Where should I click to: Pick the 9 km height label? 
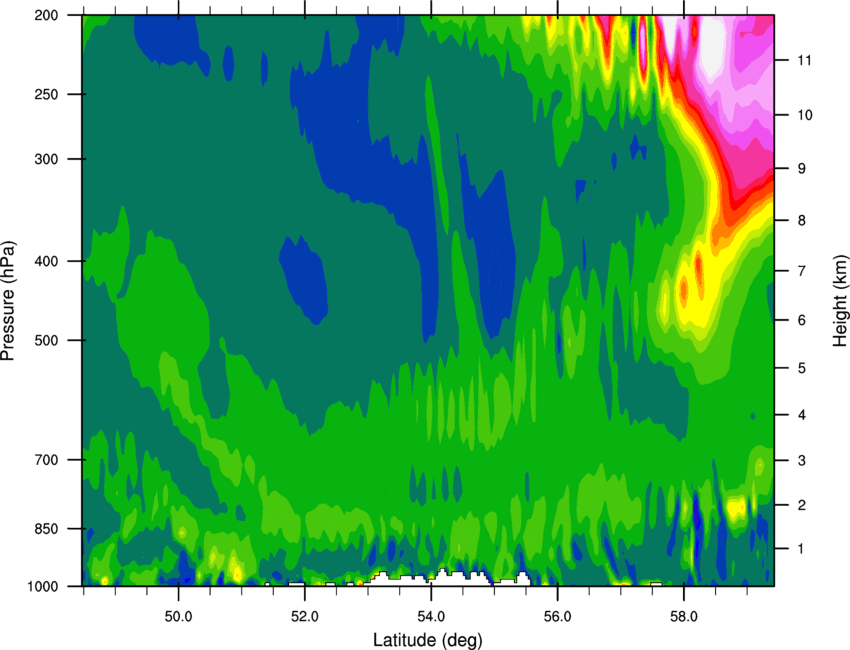click(x=802, y=169)
